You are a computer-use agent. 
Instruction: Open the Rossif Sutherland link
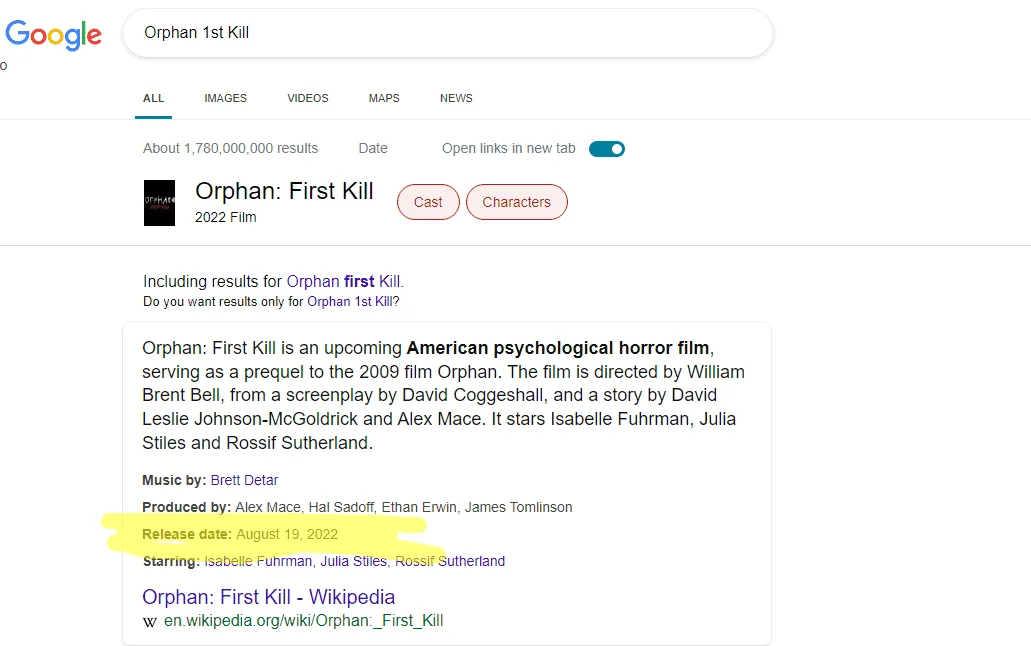pos(450,561)
